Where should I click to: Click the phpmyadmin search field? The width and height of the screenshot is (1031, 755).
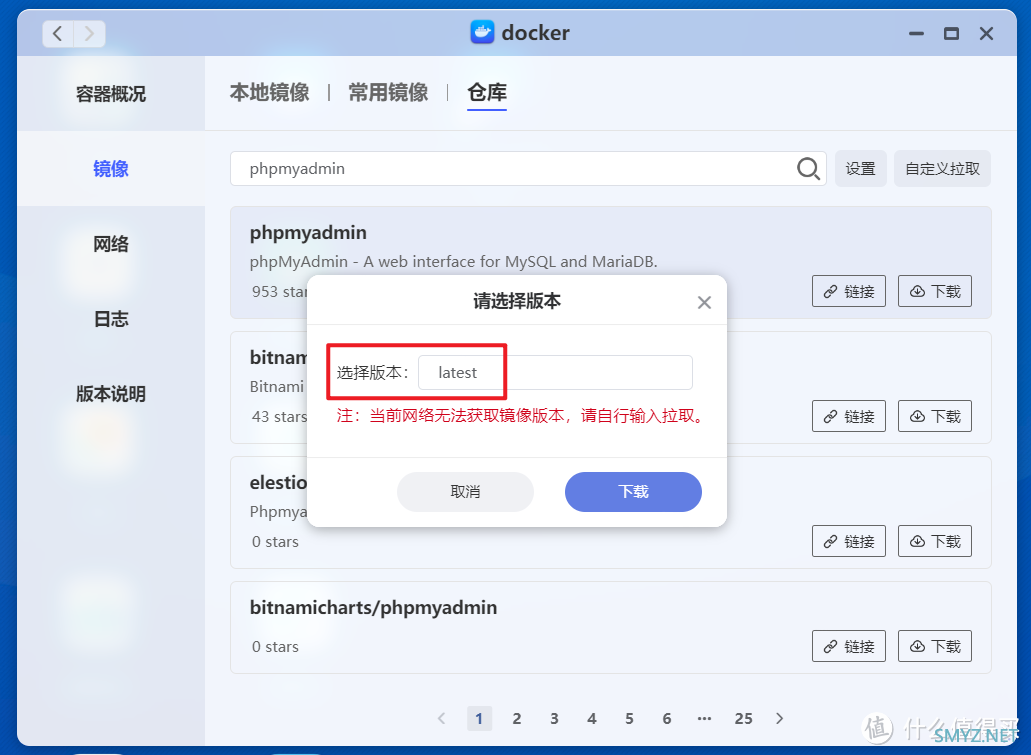[x=528, y=169]
